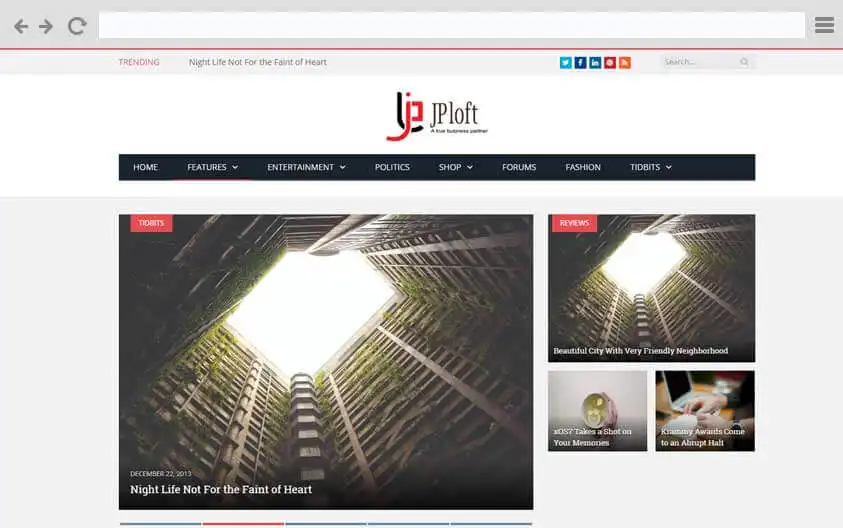Go to the Home menu item
Viewport: 843px width, 528px height.
click(x=145, y=167)
